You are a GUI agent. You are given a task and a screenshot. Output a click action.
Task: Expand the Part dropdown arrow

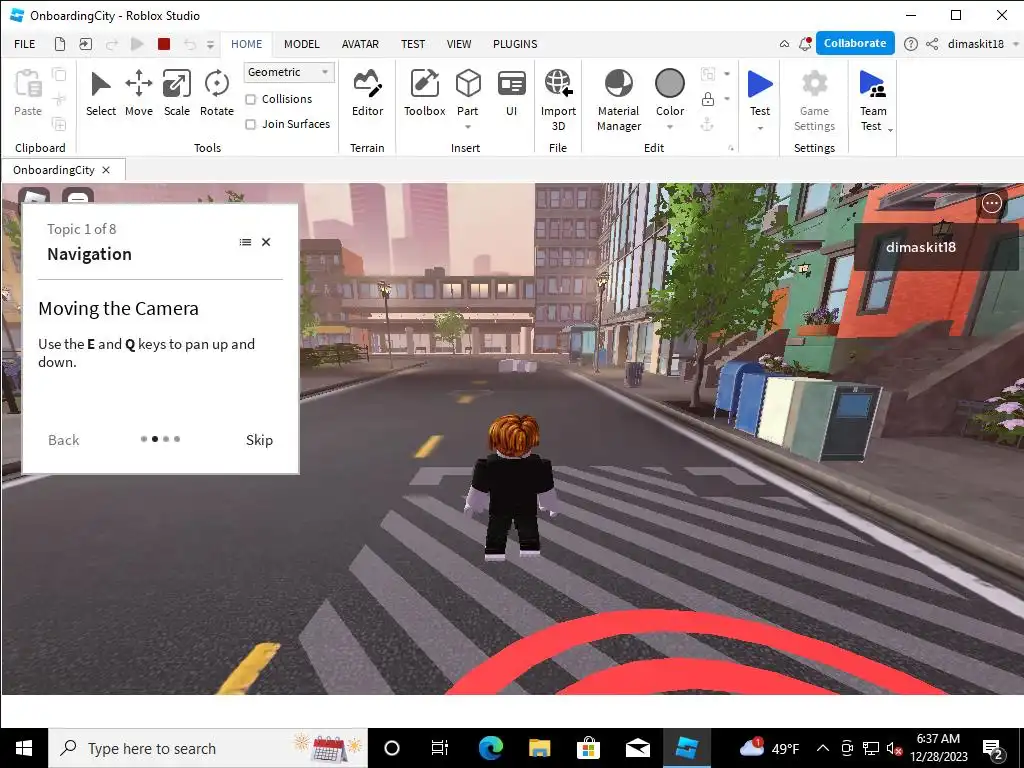(468, 127)
